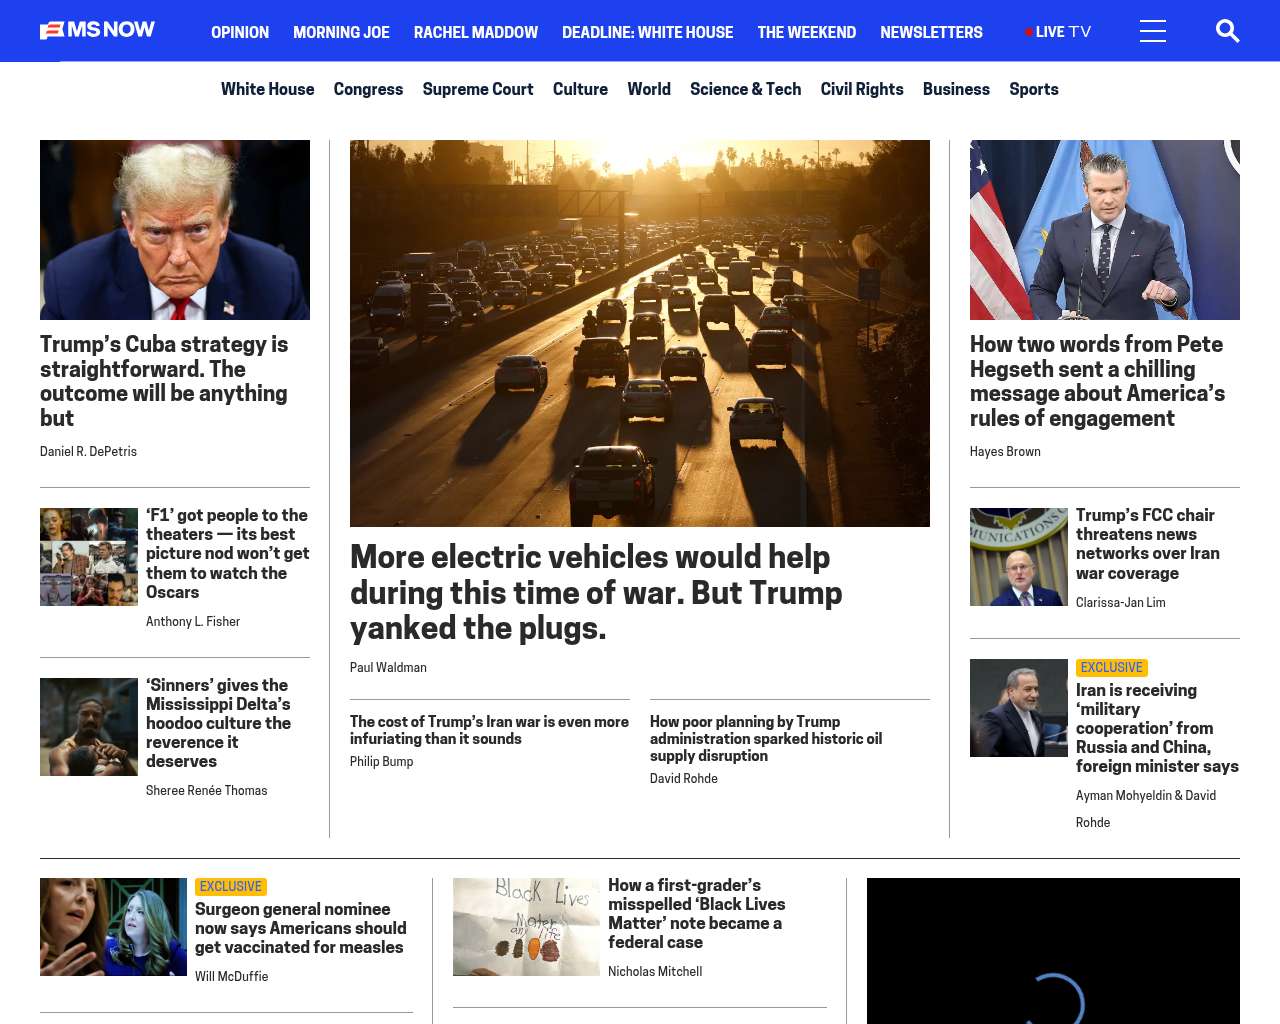Read surgeon general measles vaccine article
The image size is (1280, 1024).
click(x=301, y=928)
